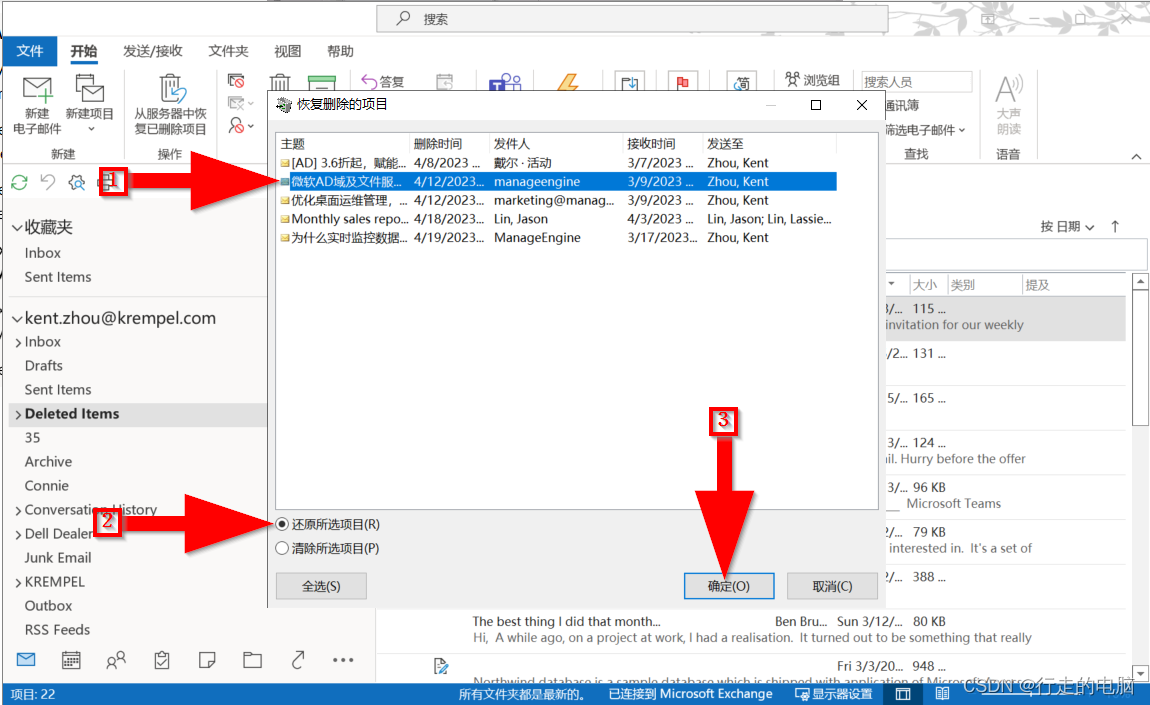This screenshot has height=705, width=1150.
Task: Collapse the ribbon with the caret arrow
Action: click(1136, 156)
